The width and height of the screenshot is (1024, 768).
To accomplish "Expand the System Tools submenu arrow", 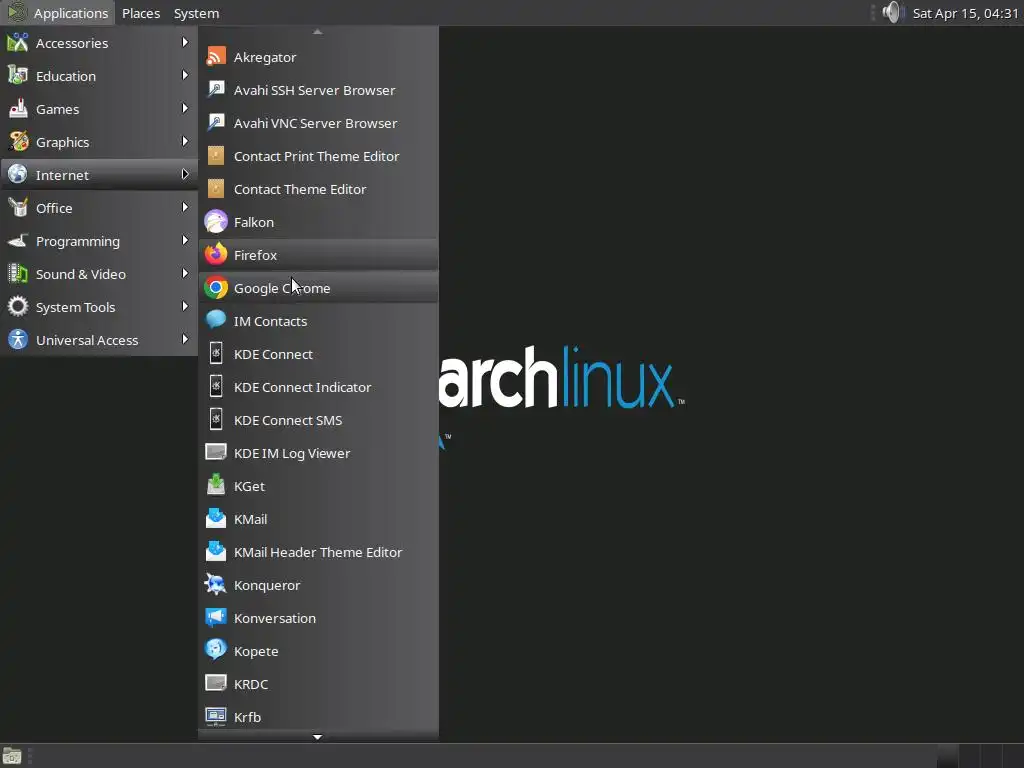I will (x=185, y=307).
